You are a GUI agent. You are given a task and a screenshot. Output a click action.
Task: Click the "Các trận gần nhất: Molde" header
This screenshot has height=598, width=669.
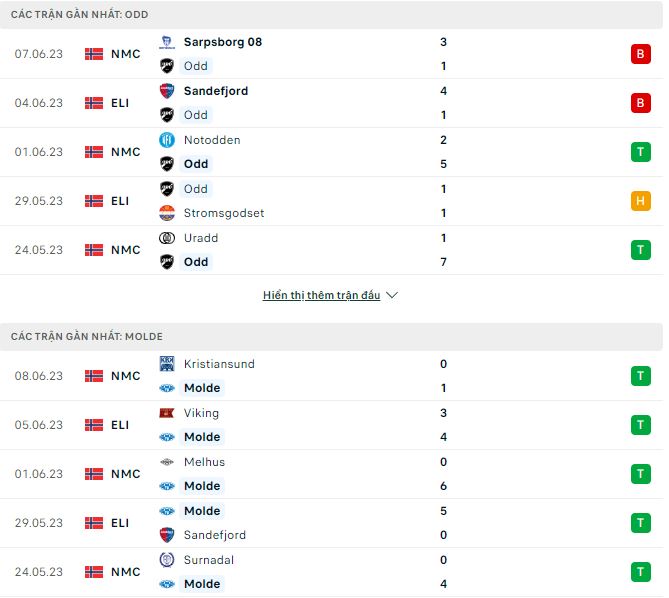(x=87, y=337)
